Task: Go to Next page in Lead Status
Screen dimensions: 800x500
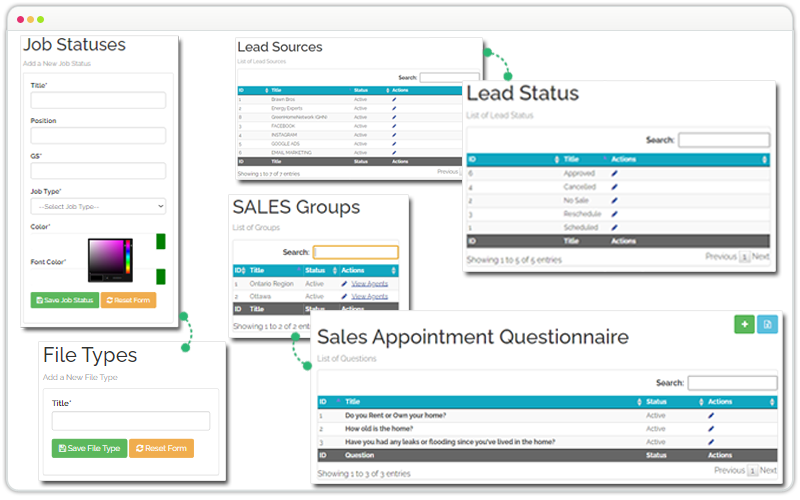Action: click(x=761, y=257)
